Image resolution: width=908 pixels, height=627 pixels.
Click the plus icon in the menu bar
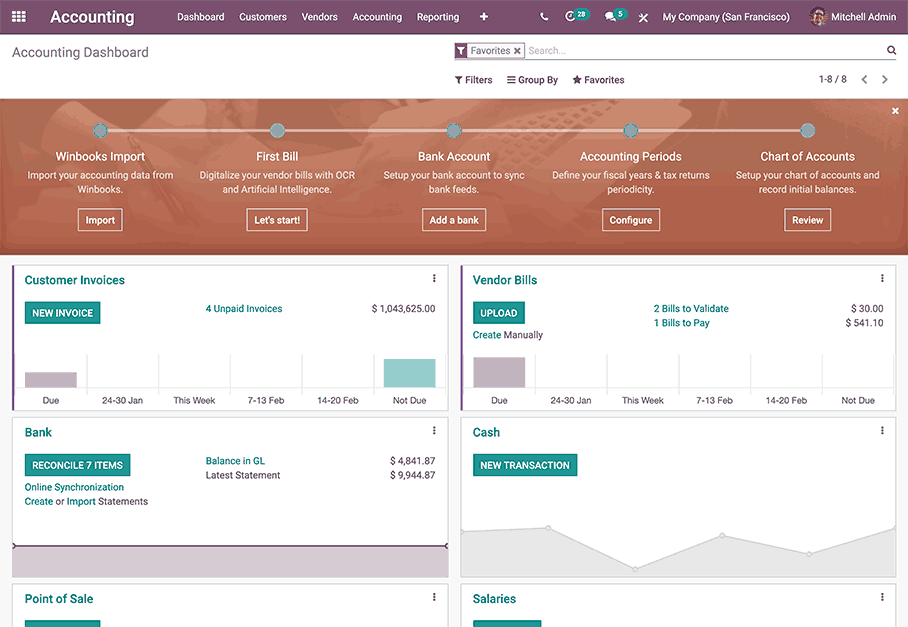coord(483,16)
